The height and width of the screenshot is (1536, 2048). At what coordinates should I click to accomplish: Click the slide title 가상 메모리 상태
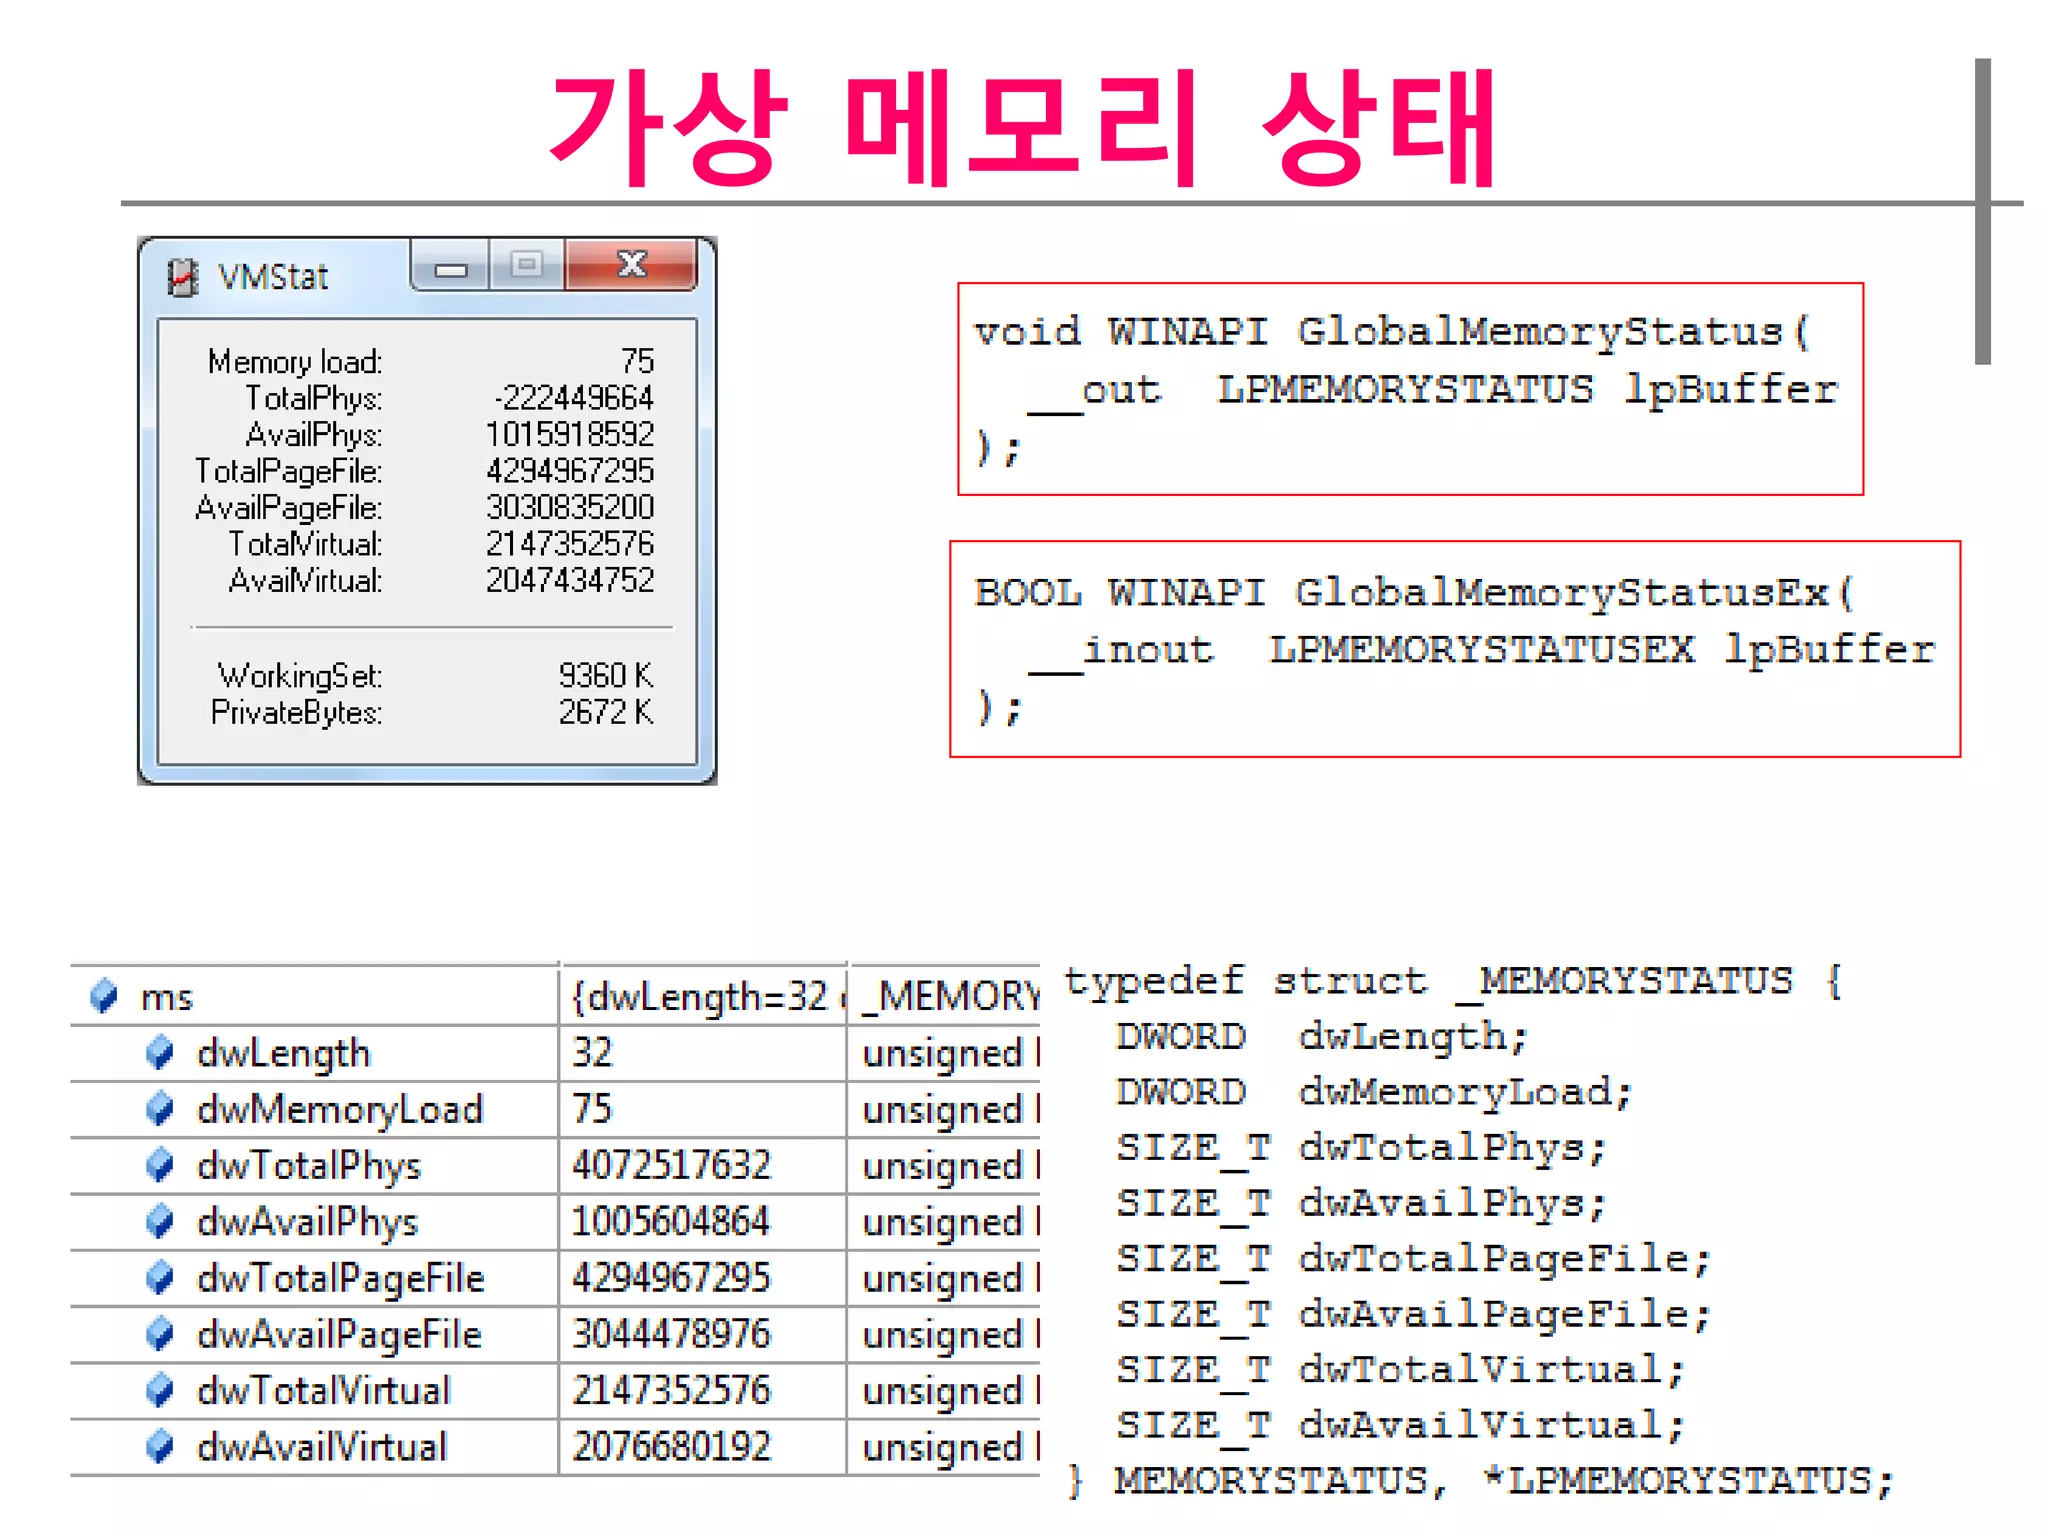(x=1023, y=127)
